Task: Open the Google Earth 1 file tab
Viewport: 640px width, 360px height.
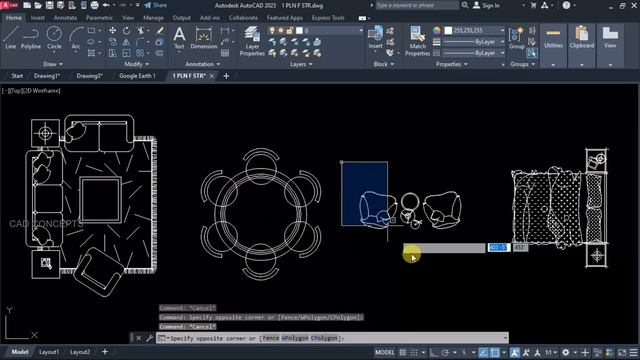Action: [x=137, y=76]
